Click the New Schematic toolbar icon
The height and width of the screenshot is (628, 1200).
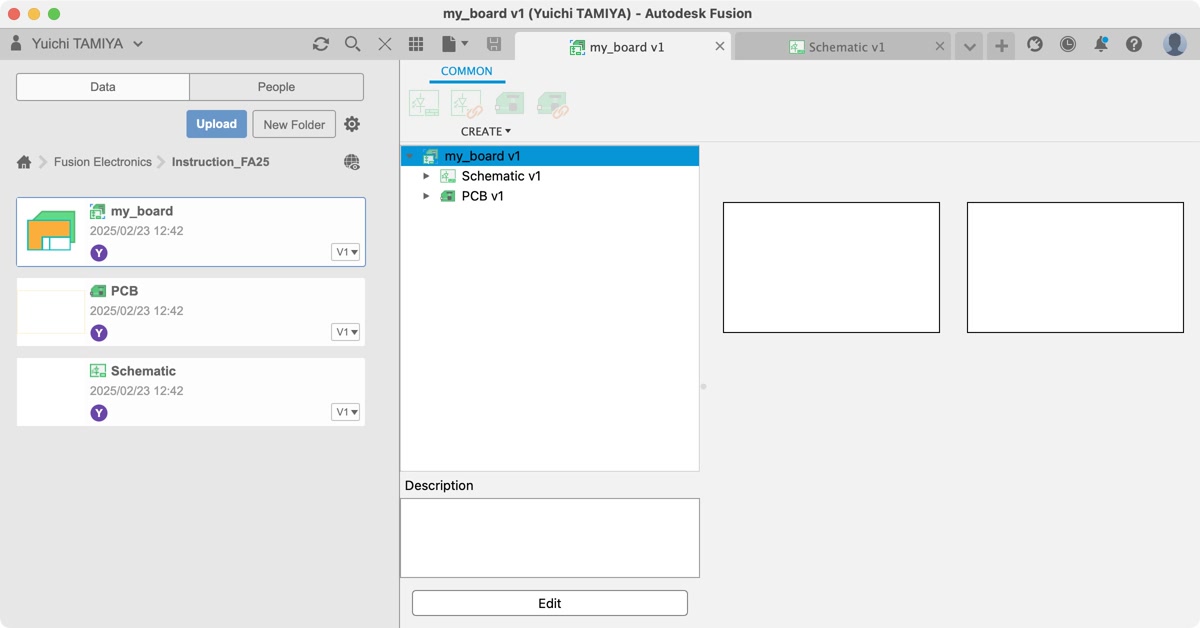coord(424,104)
